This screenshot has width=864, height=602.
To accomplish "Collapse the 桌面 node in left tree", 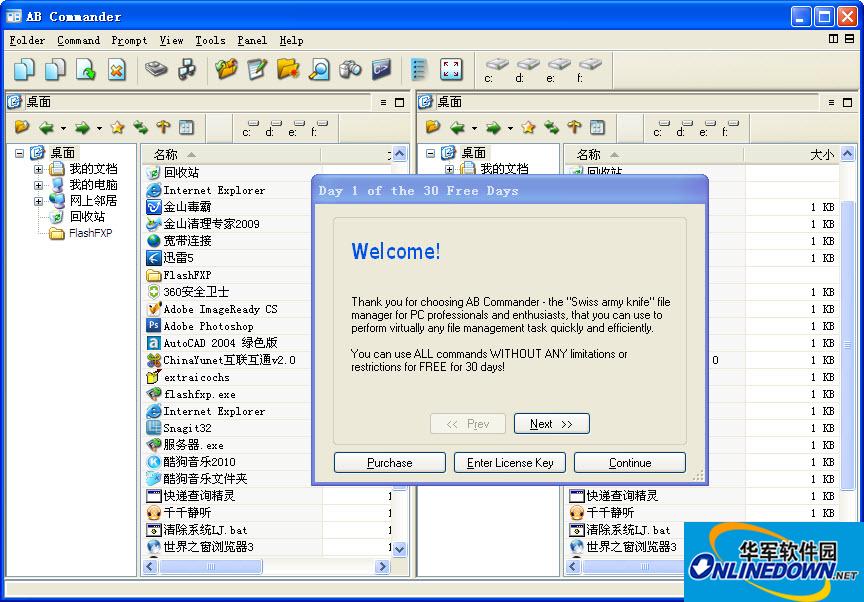I will (19, 153).
